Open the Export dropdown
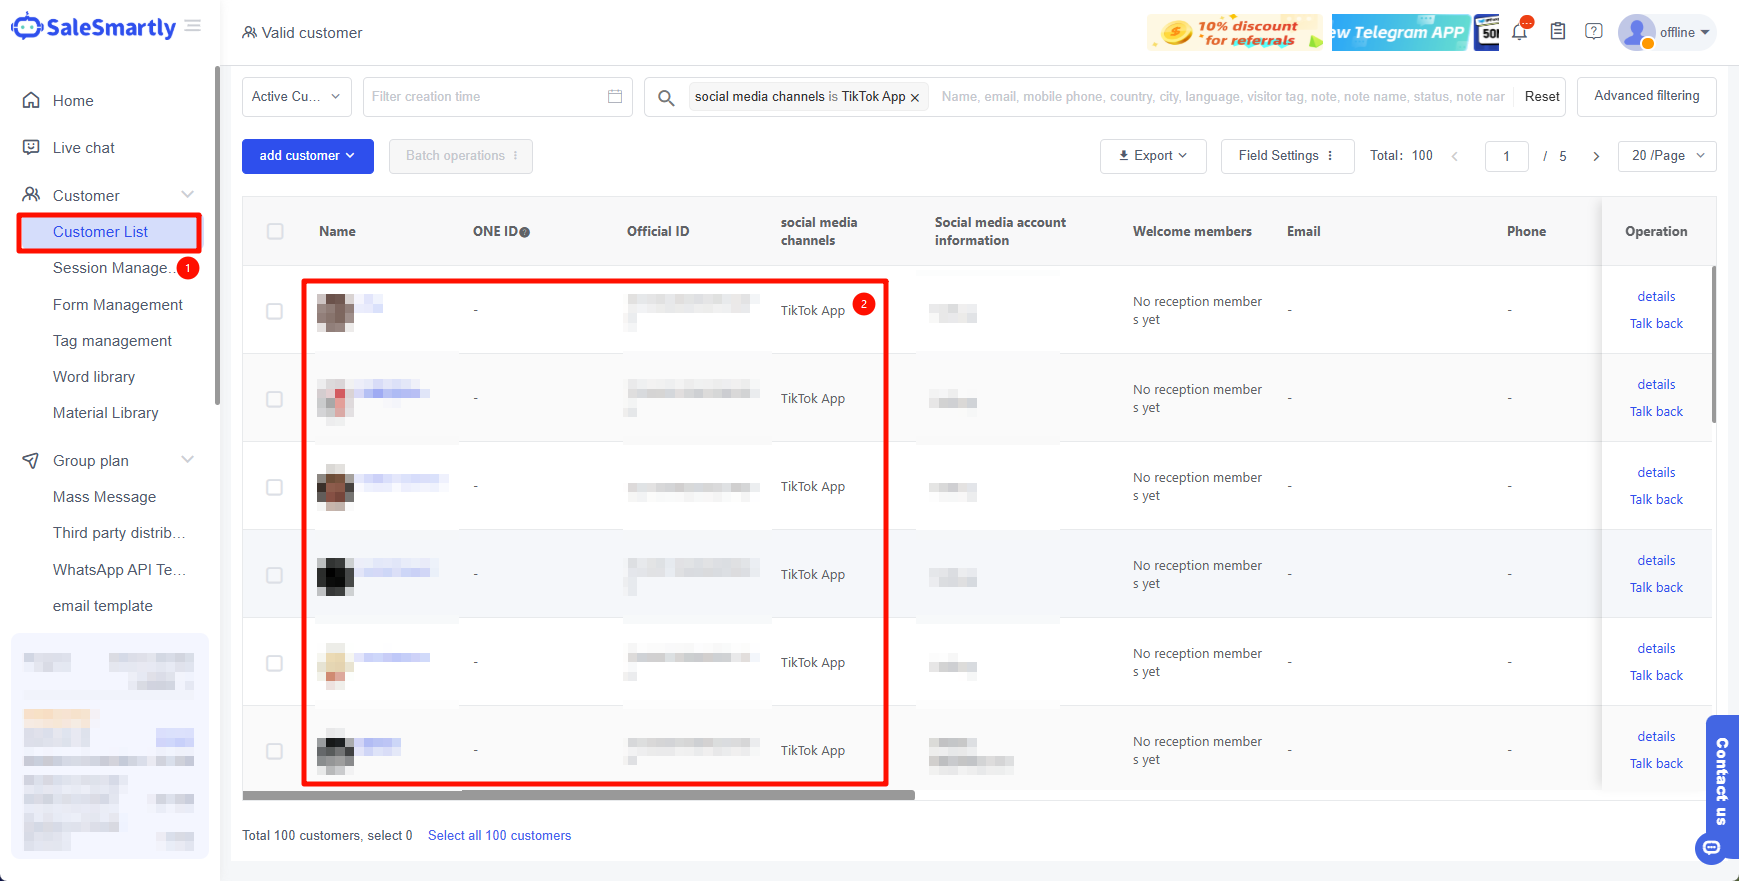The height and width of the screenshot is (881, 1739). 1153,156
